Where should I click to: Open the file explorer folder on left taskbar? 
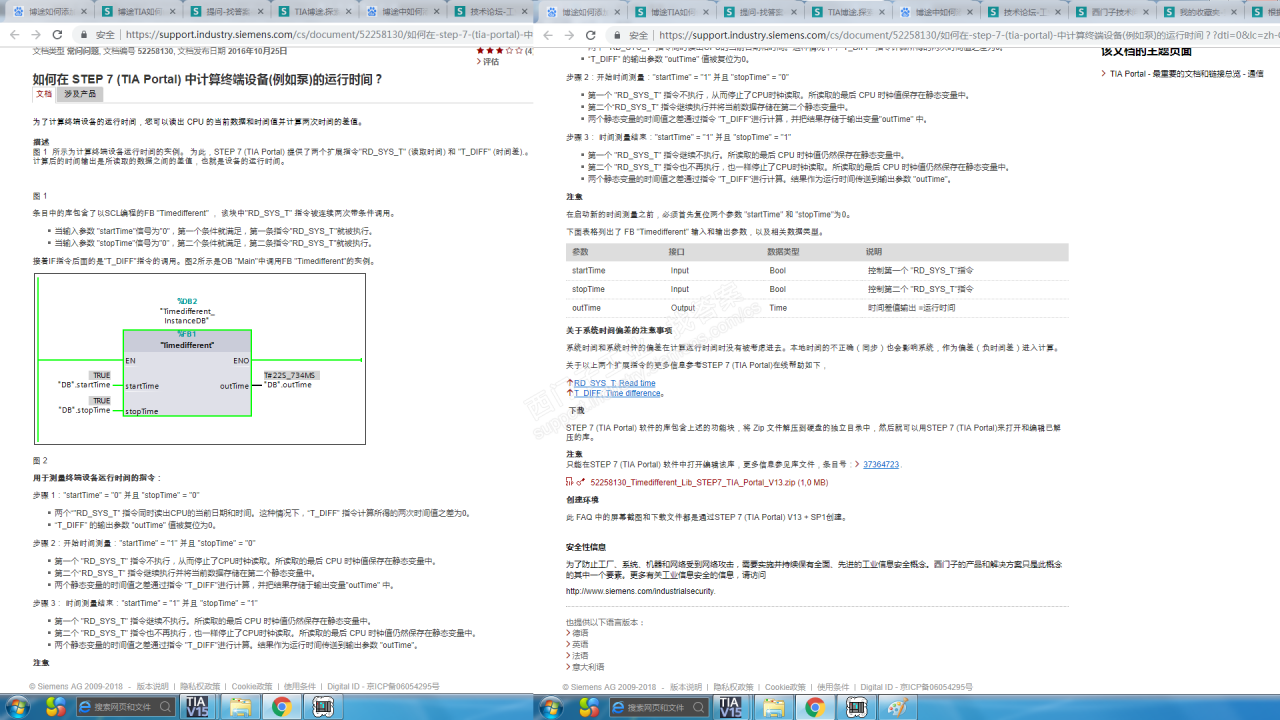coord(240,707)
